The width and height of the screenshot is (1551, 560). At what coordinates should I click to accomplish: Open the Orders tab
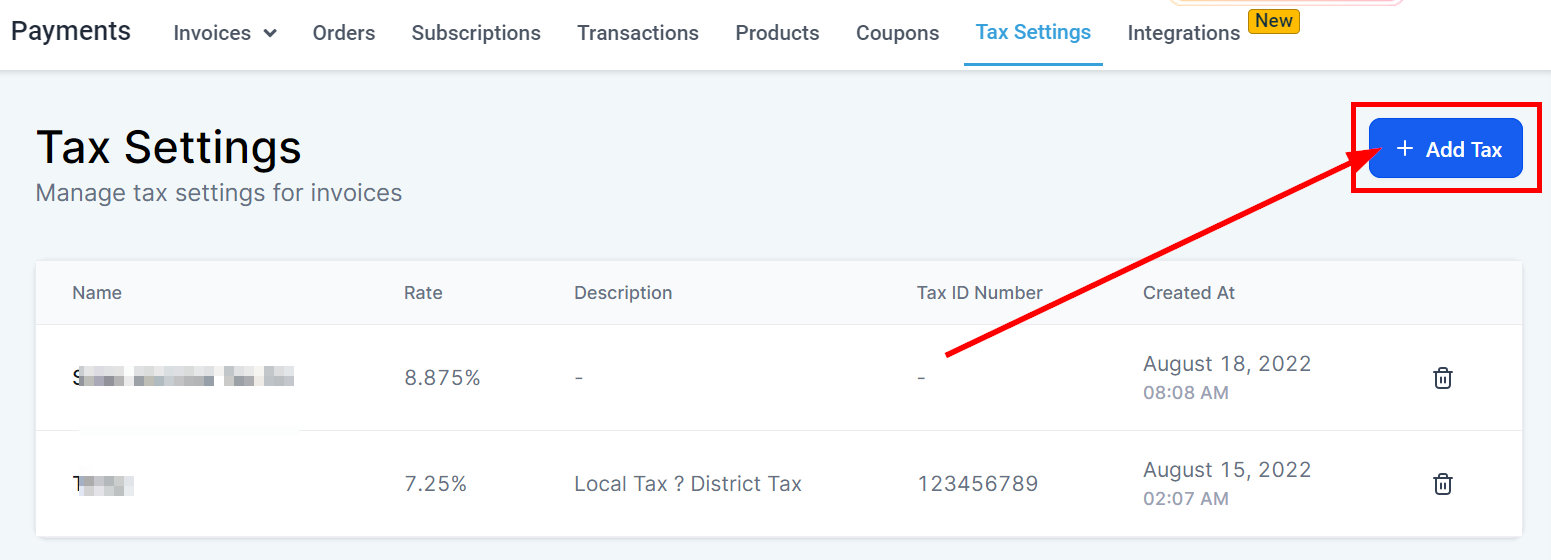(x=344, y=33)
